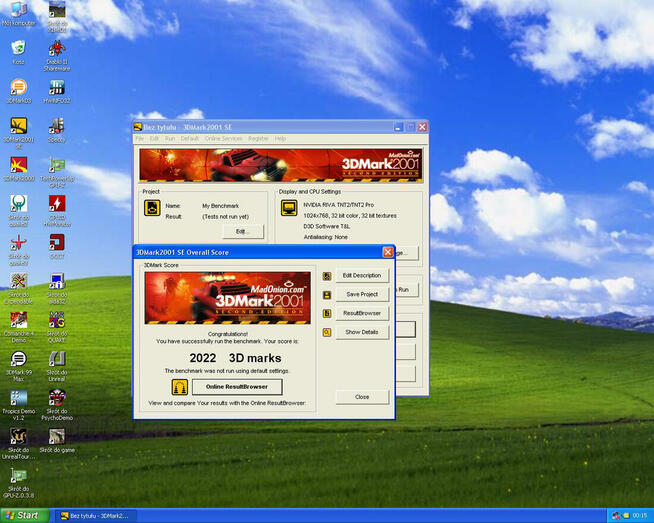The image size is (654, 523).
Task: Open Show Details in score dialog
Action: pos(362,332)
